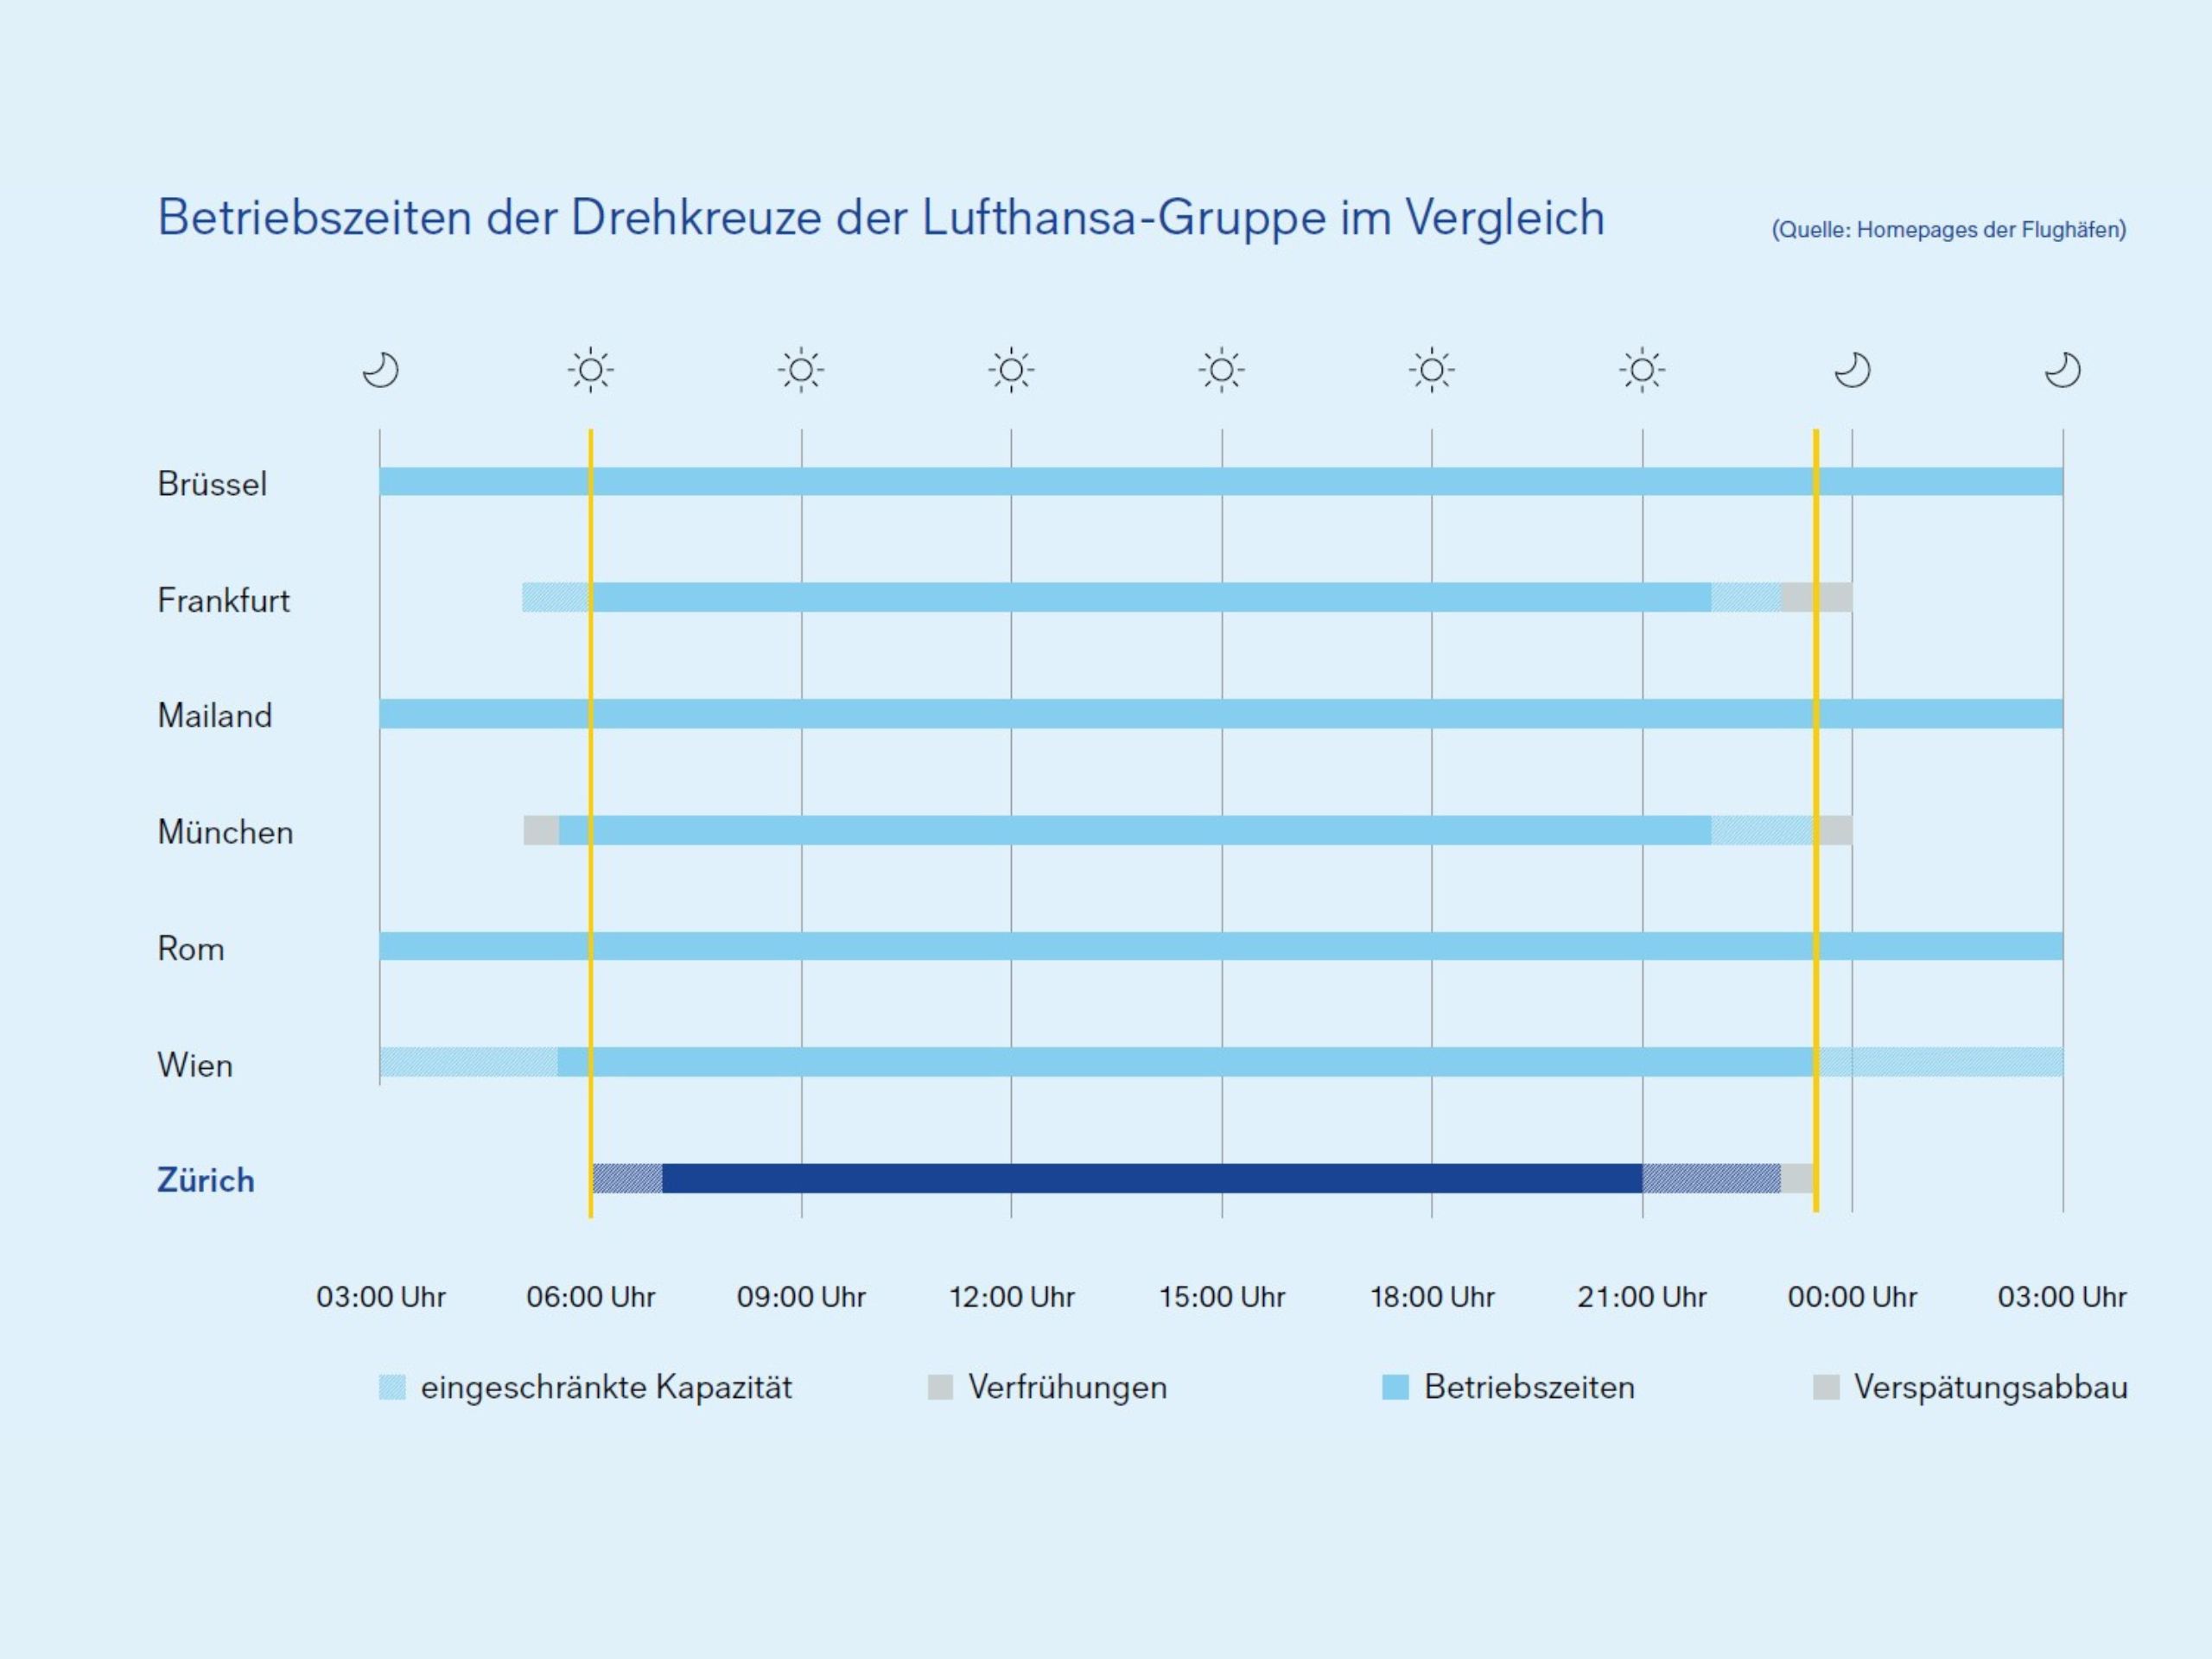This screenshot has height=1659, width=2212.
Task: Select the sun icon above 12:00 Uhr
Action: point(1011,370)
